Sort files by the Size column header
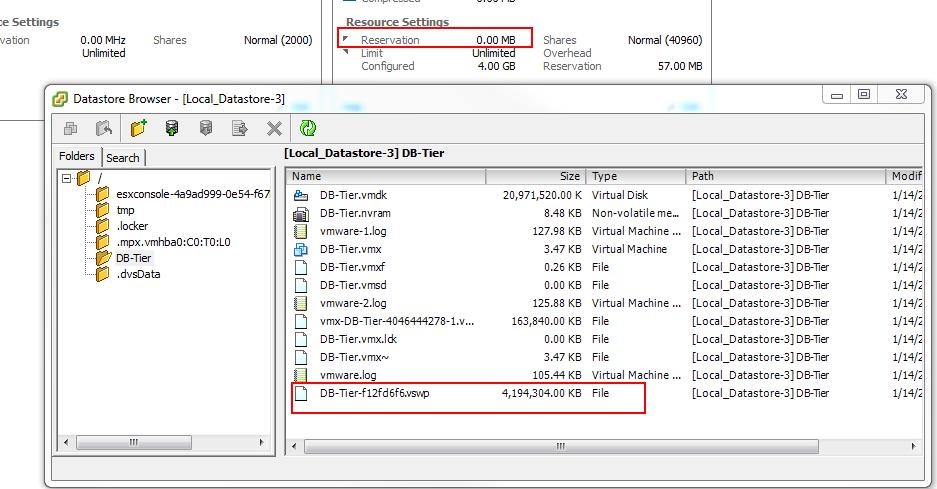This screenshot has height=489, width=937. coord(536,176)
